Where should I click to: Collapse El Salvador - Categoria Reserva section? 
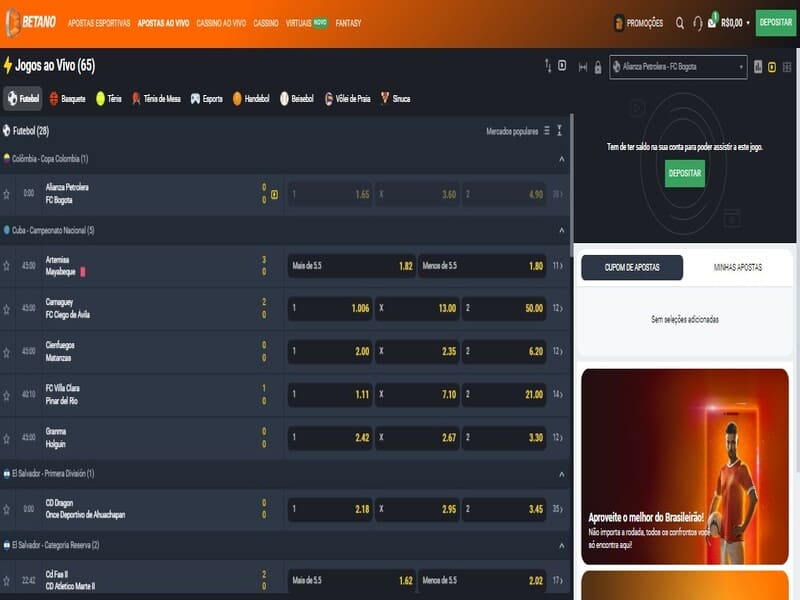tap(561, 545)
